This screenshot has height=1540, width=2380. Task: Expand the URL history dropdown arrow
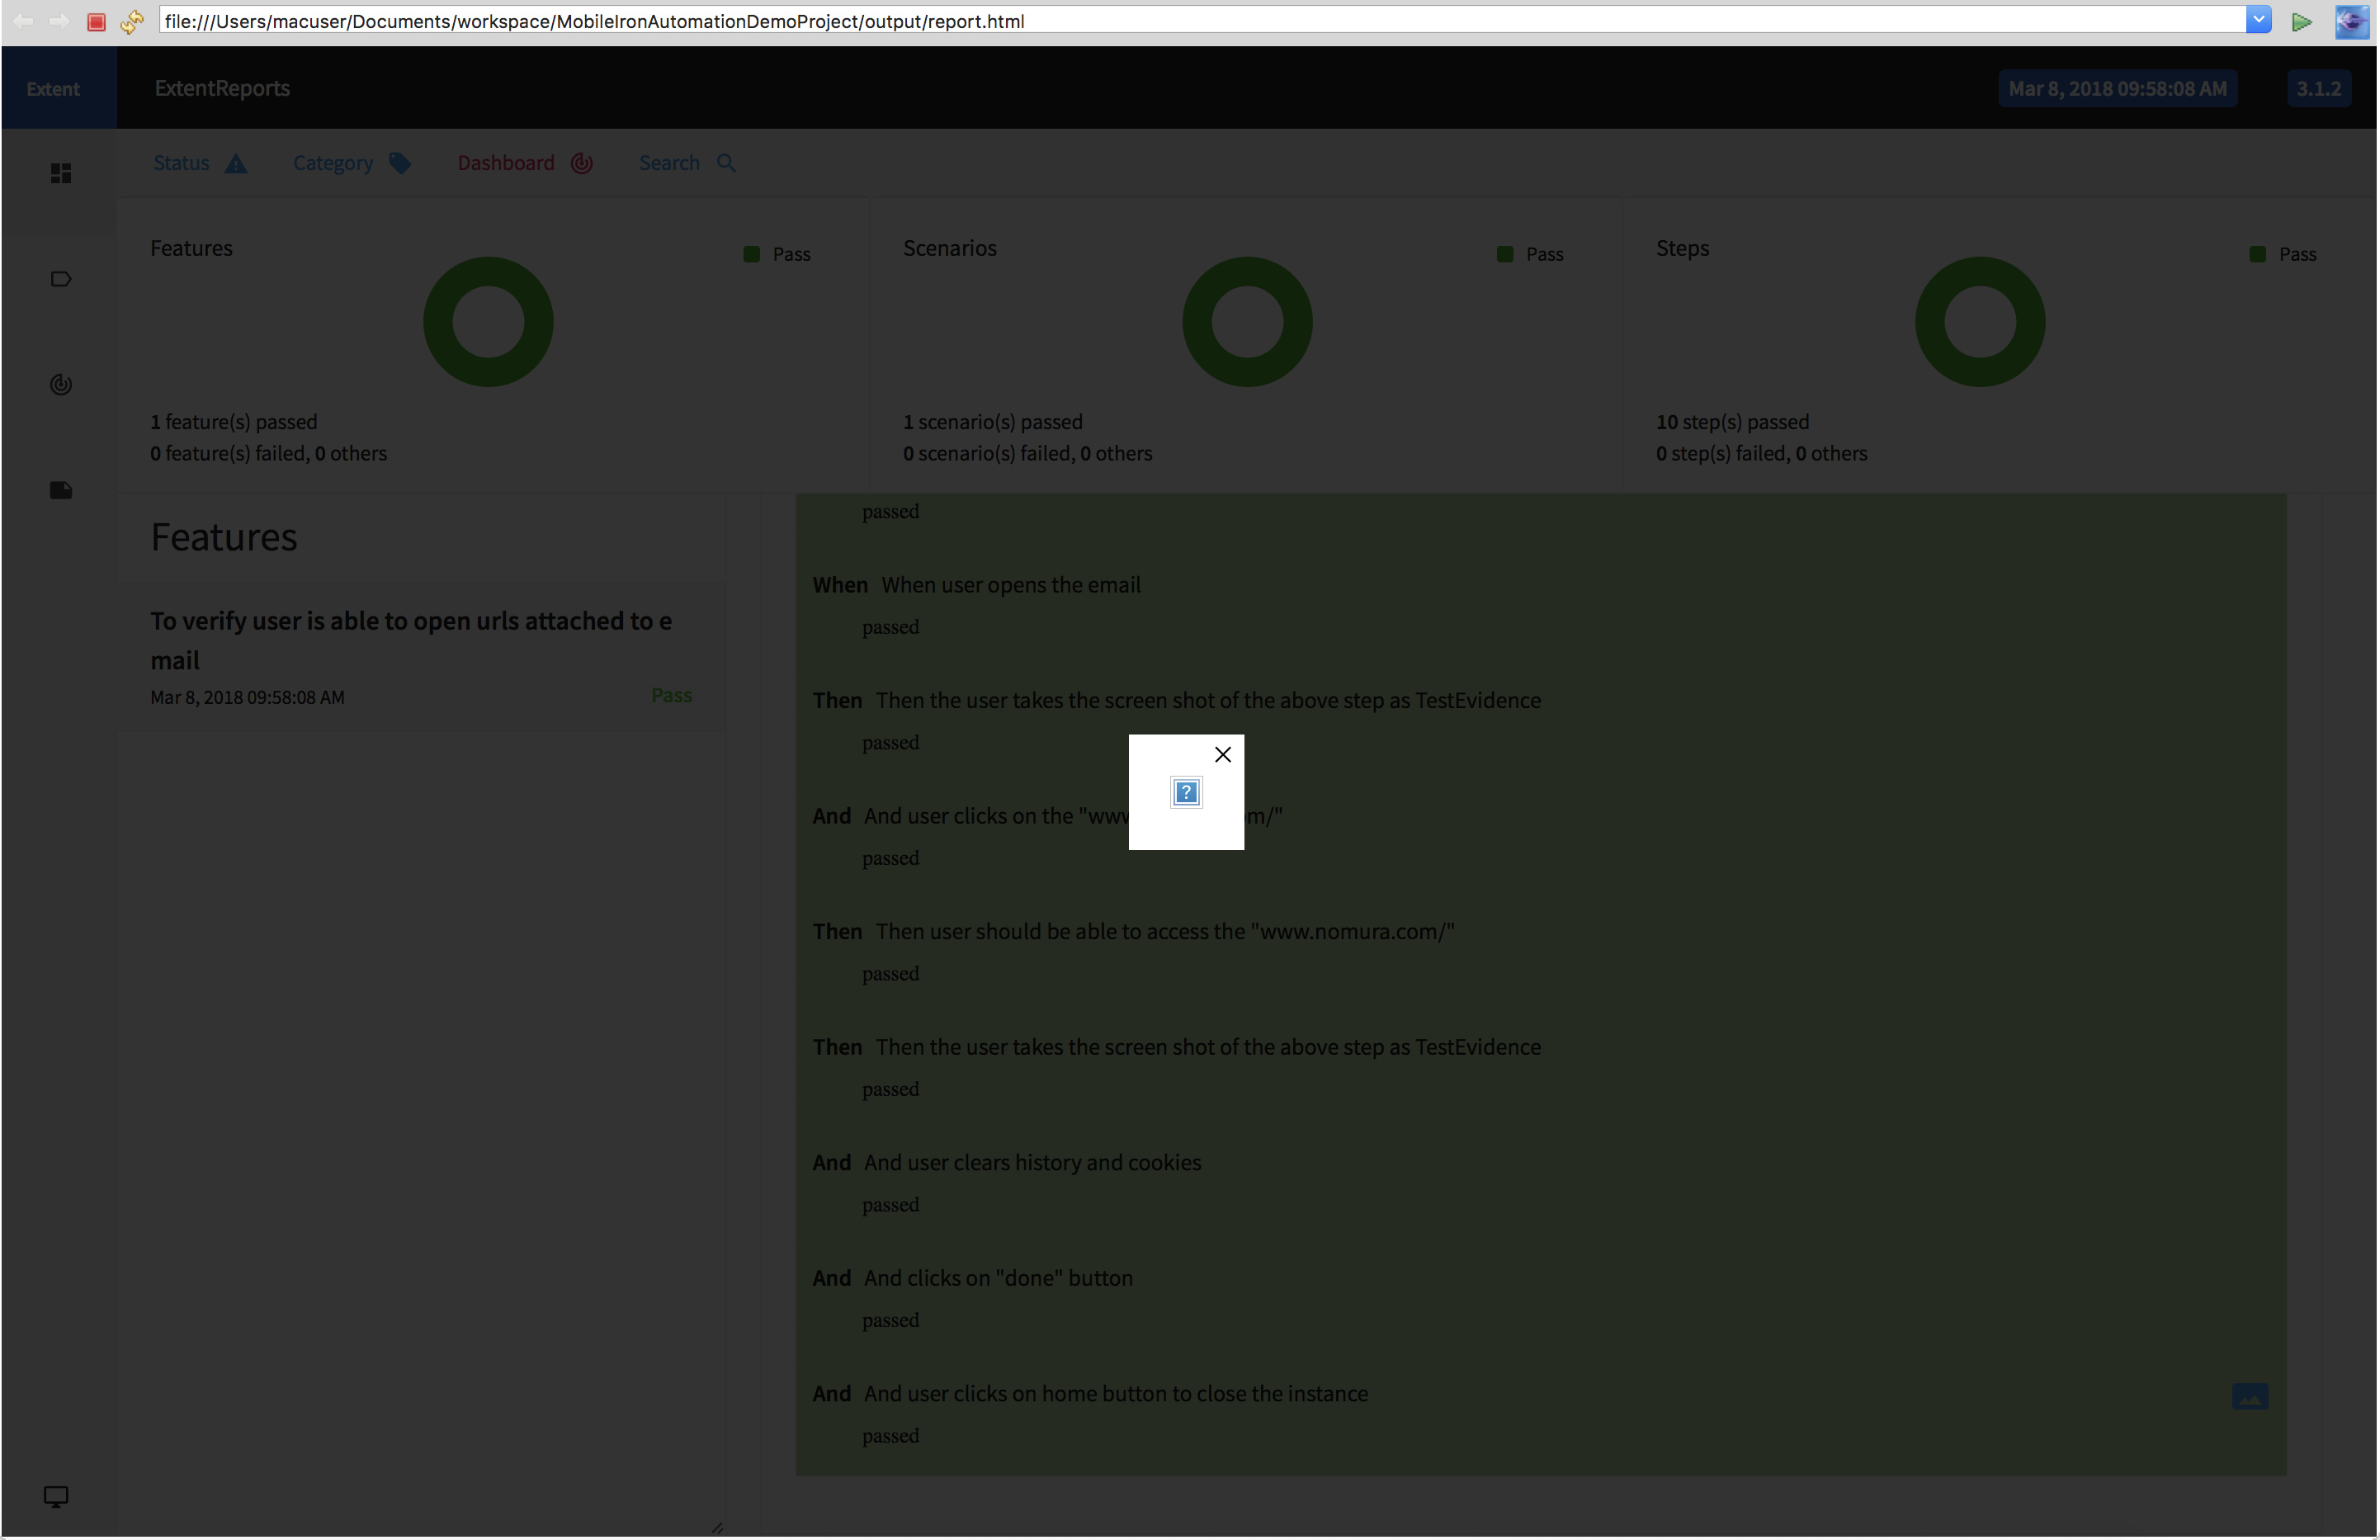2258,20
